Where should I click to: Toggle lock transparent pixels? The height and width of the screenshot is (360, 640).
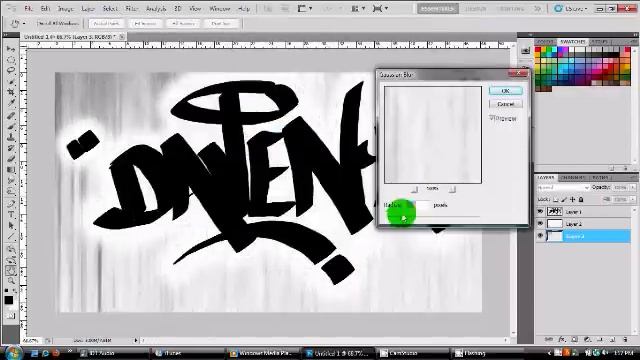click(x=556, y=200)
